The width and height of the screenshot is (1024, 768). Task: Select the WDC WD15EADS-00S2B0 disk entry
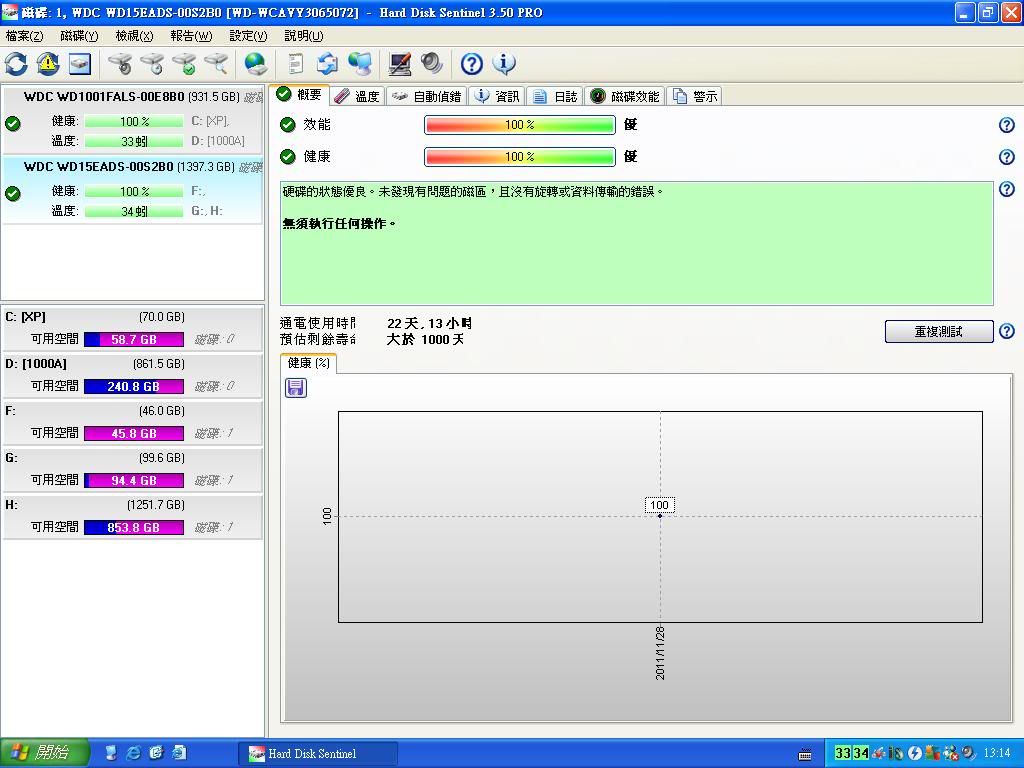(98, 167)
